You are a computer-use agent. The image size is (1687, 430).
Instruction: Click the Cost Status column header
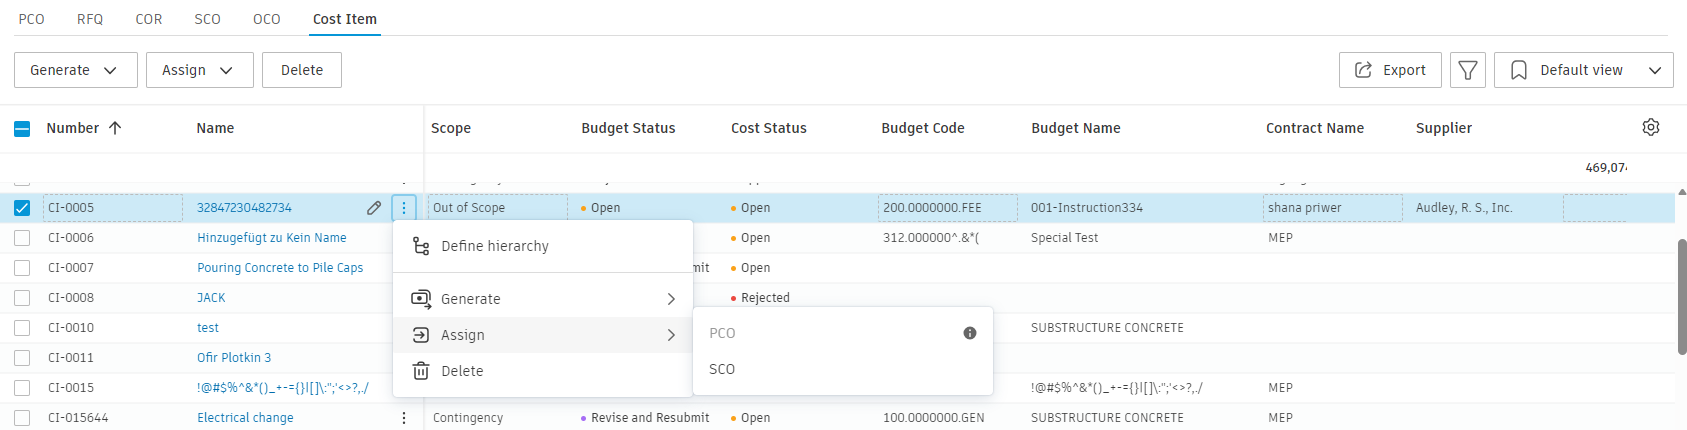point(769,128)
